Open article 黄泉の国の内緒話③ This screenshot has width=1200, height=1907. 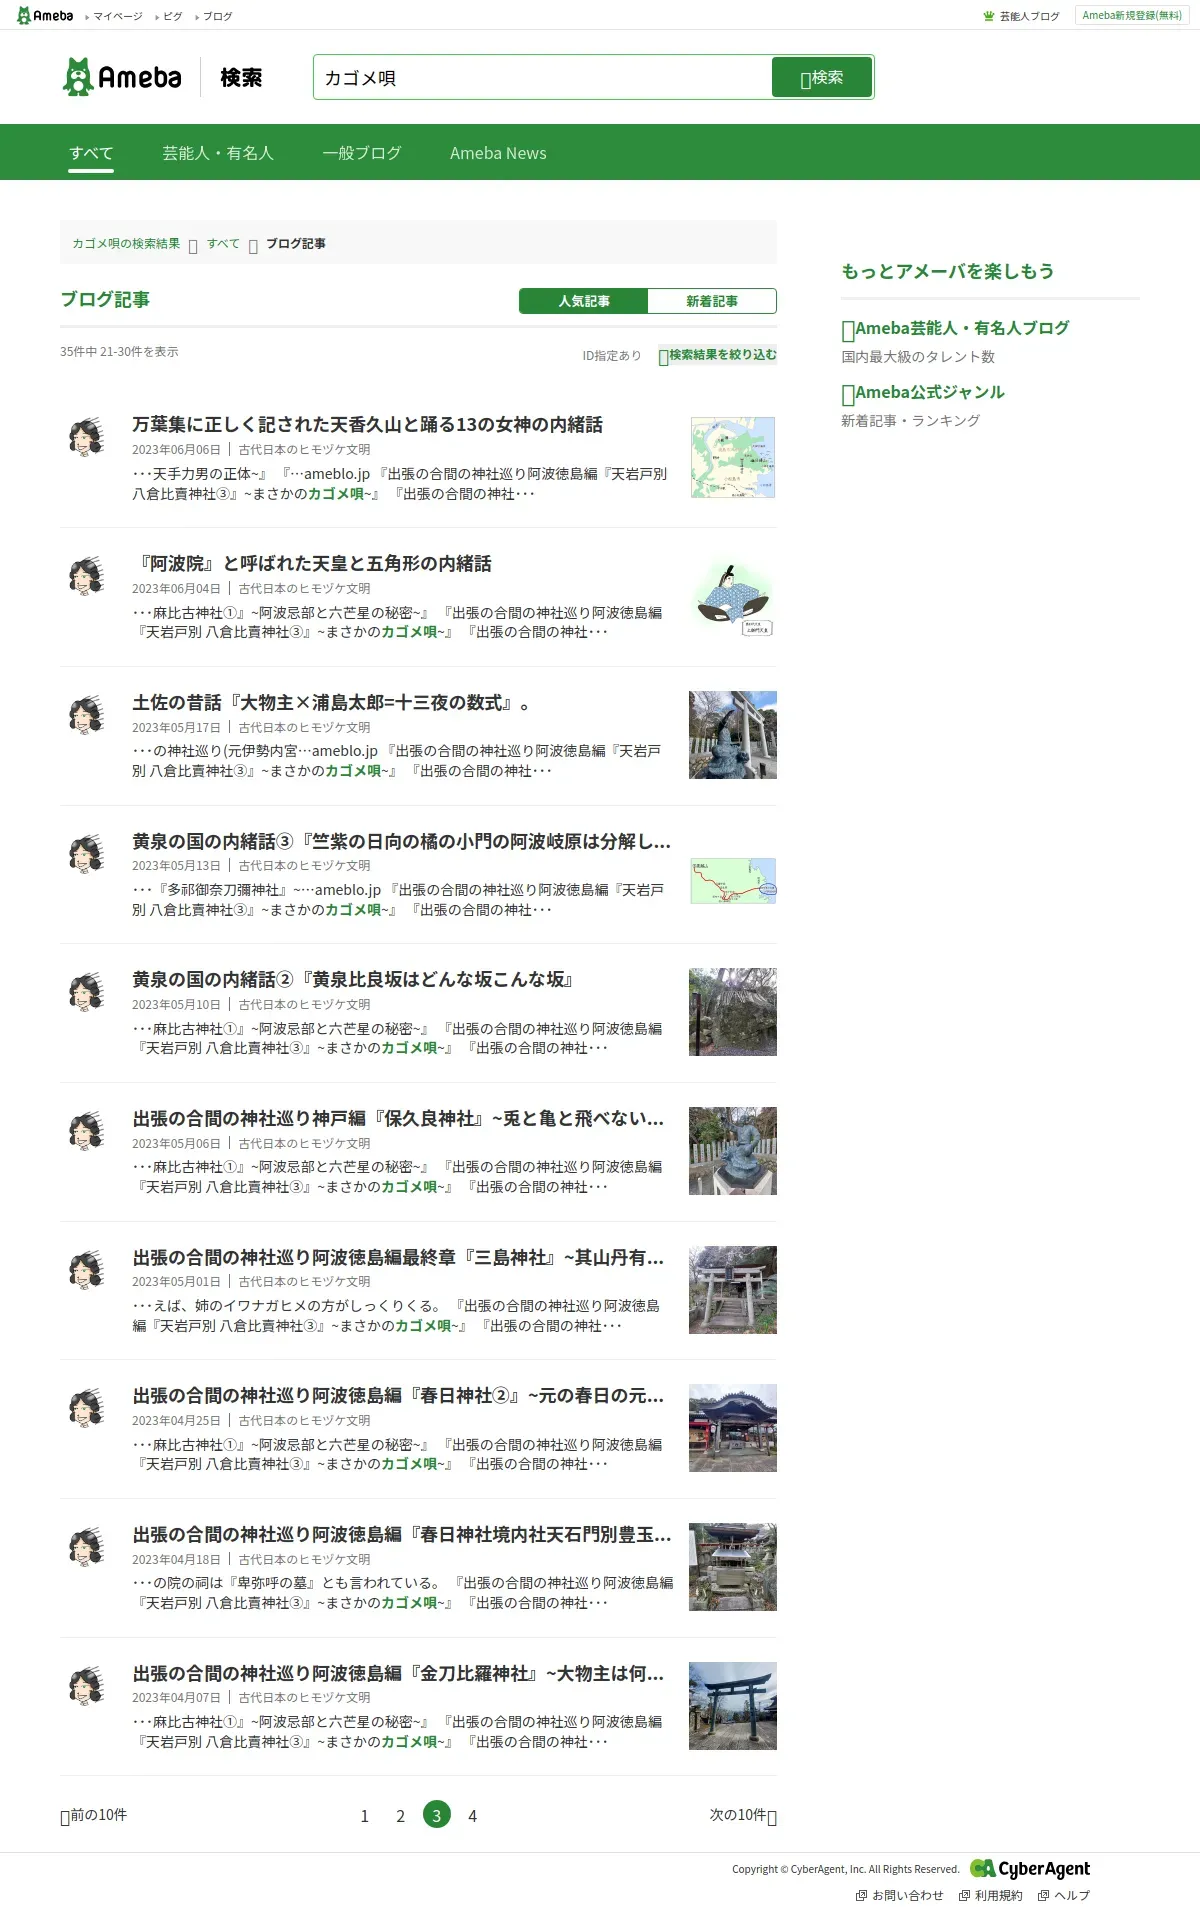(401, 841)
